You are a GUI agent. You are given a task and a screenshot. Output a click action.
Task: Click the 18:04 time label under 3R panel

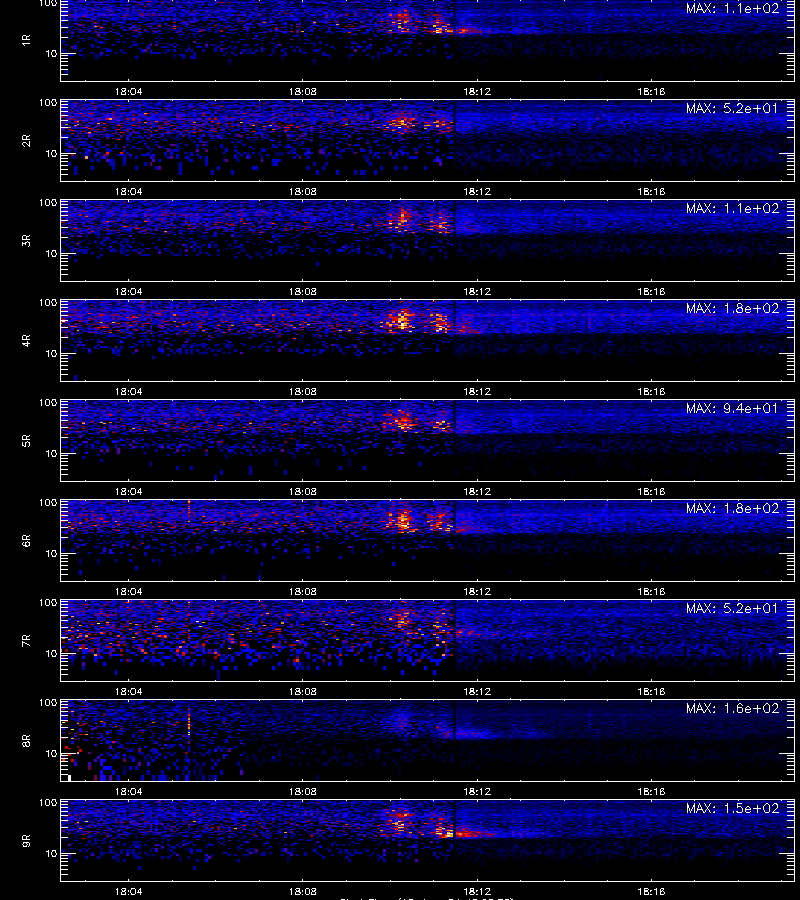tap(129, 292)
